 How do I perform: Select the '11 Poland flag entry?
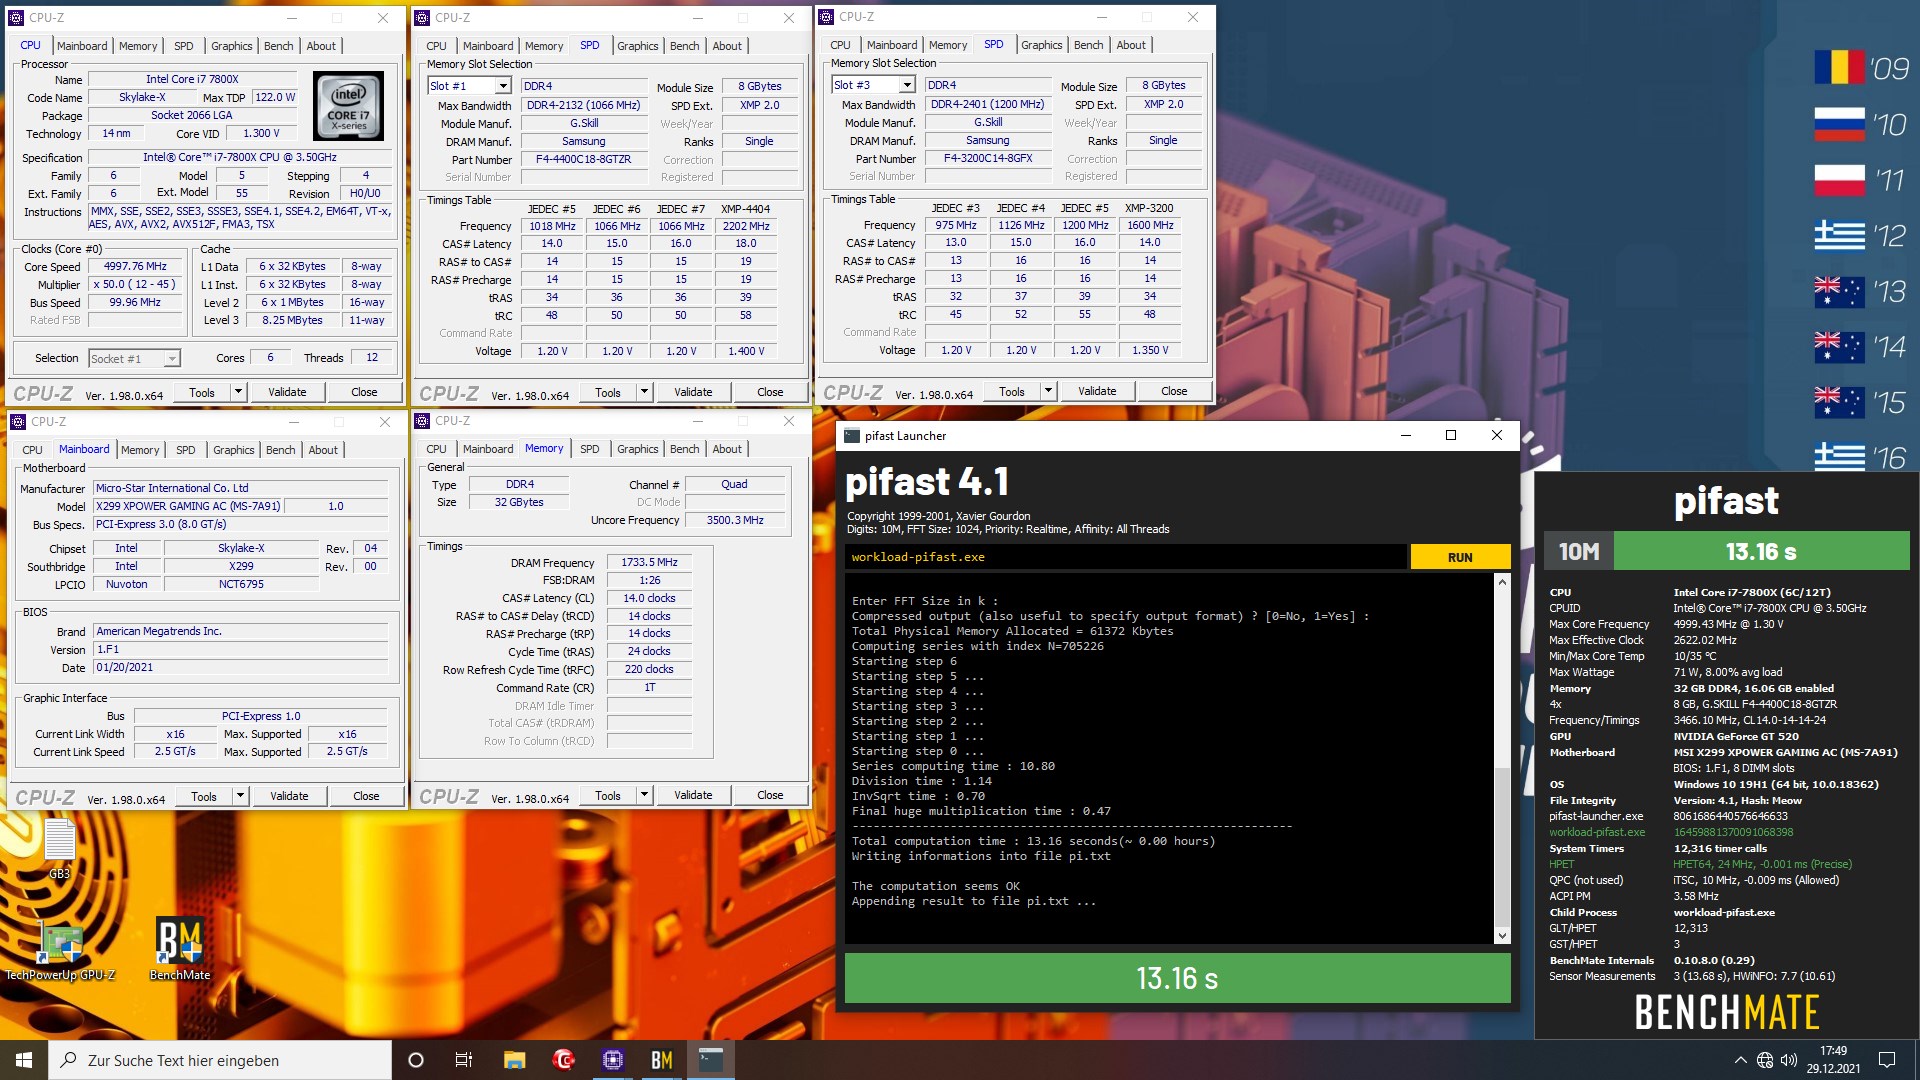point(1861,180)
